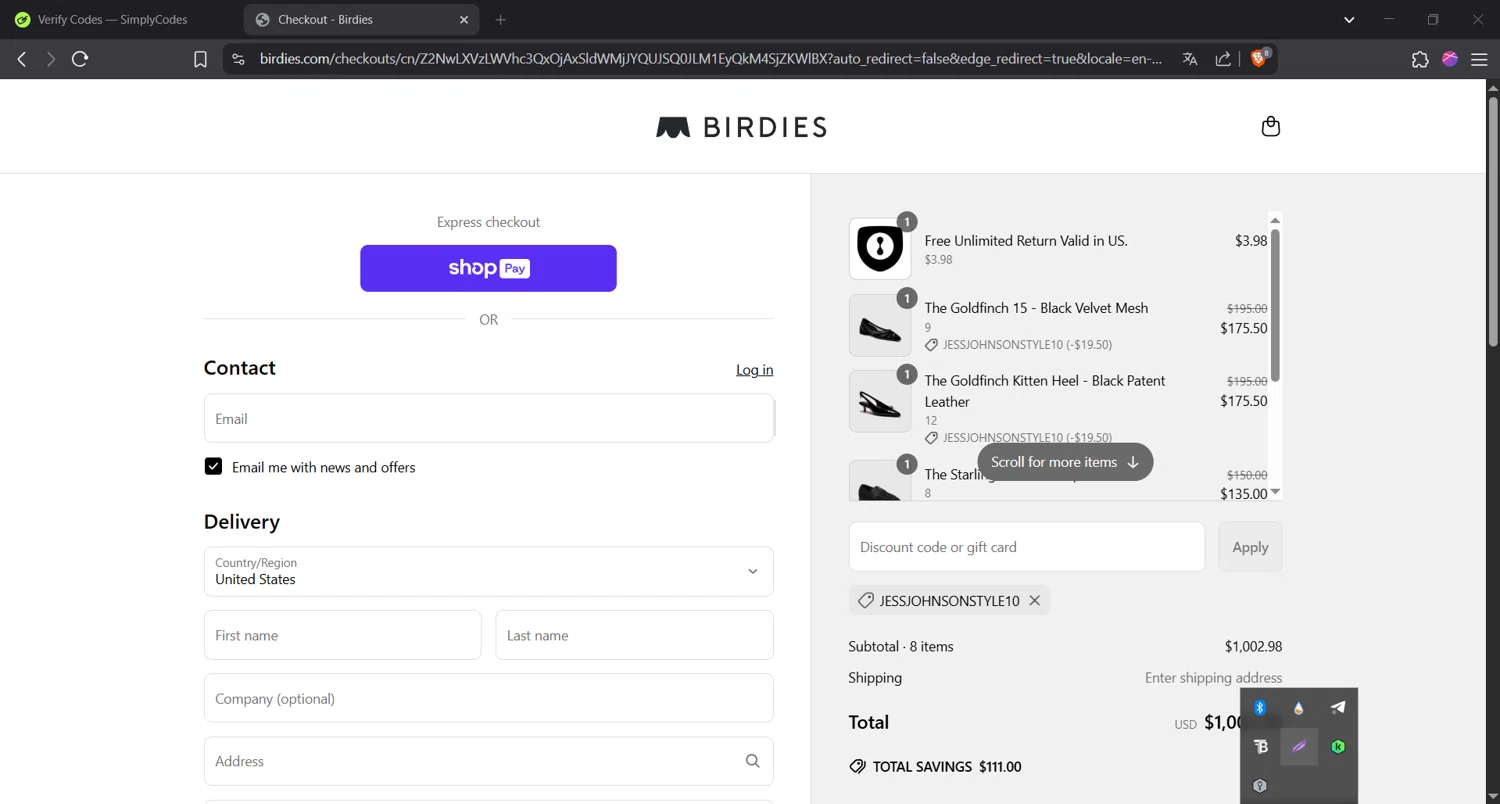The height and width of the screenshot is (804, 1500).
Task: Click order list scroll-up arrow
Action: pos(1275,220)
